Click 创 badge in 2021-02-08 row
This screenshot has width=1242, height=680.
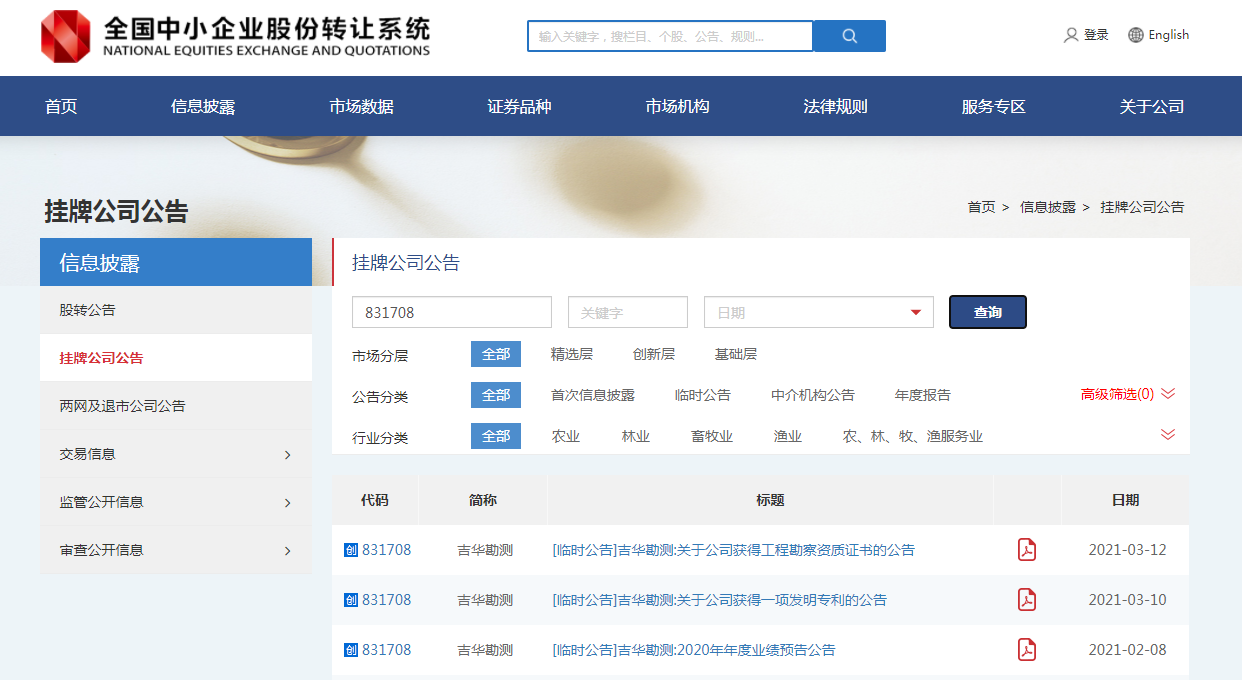[351, 650]
